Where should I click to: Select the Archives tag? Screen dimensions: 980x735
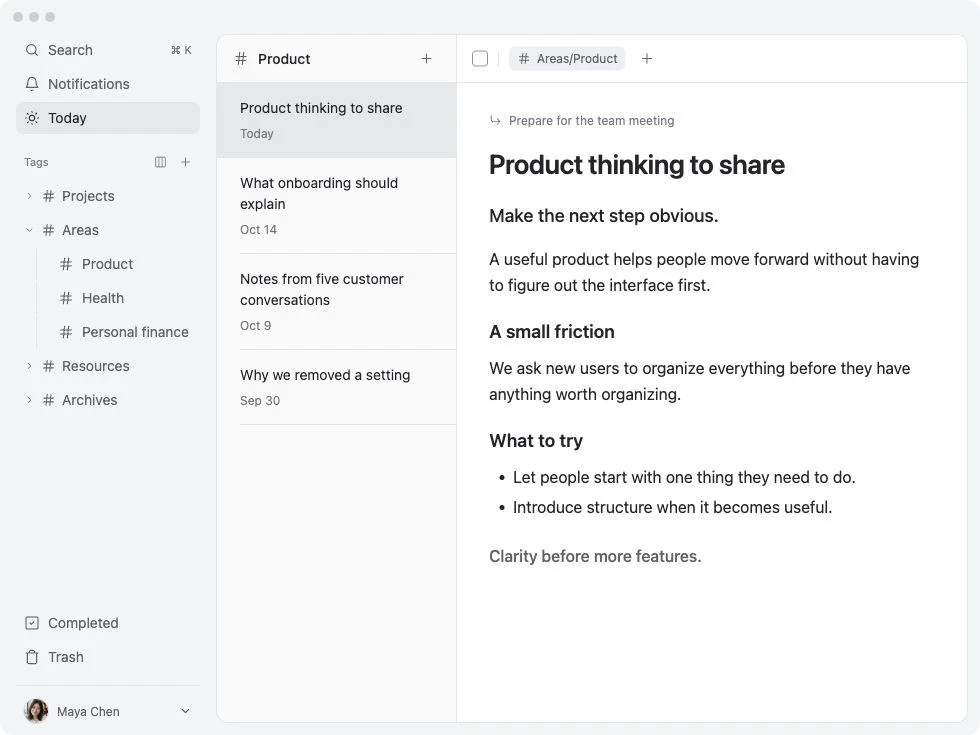tap(89, 400)
